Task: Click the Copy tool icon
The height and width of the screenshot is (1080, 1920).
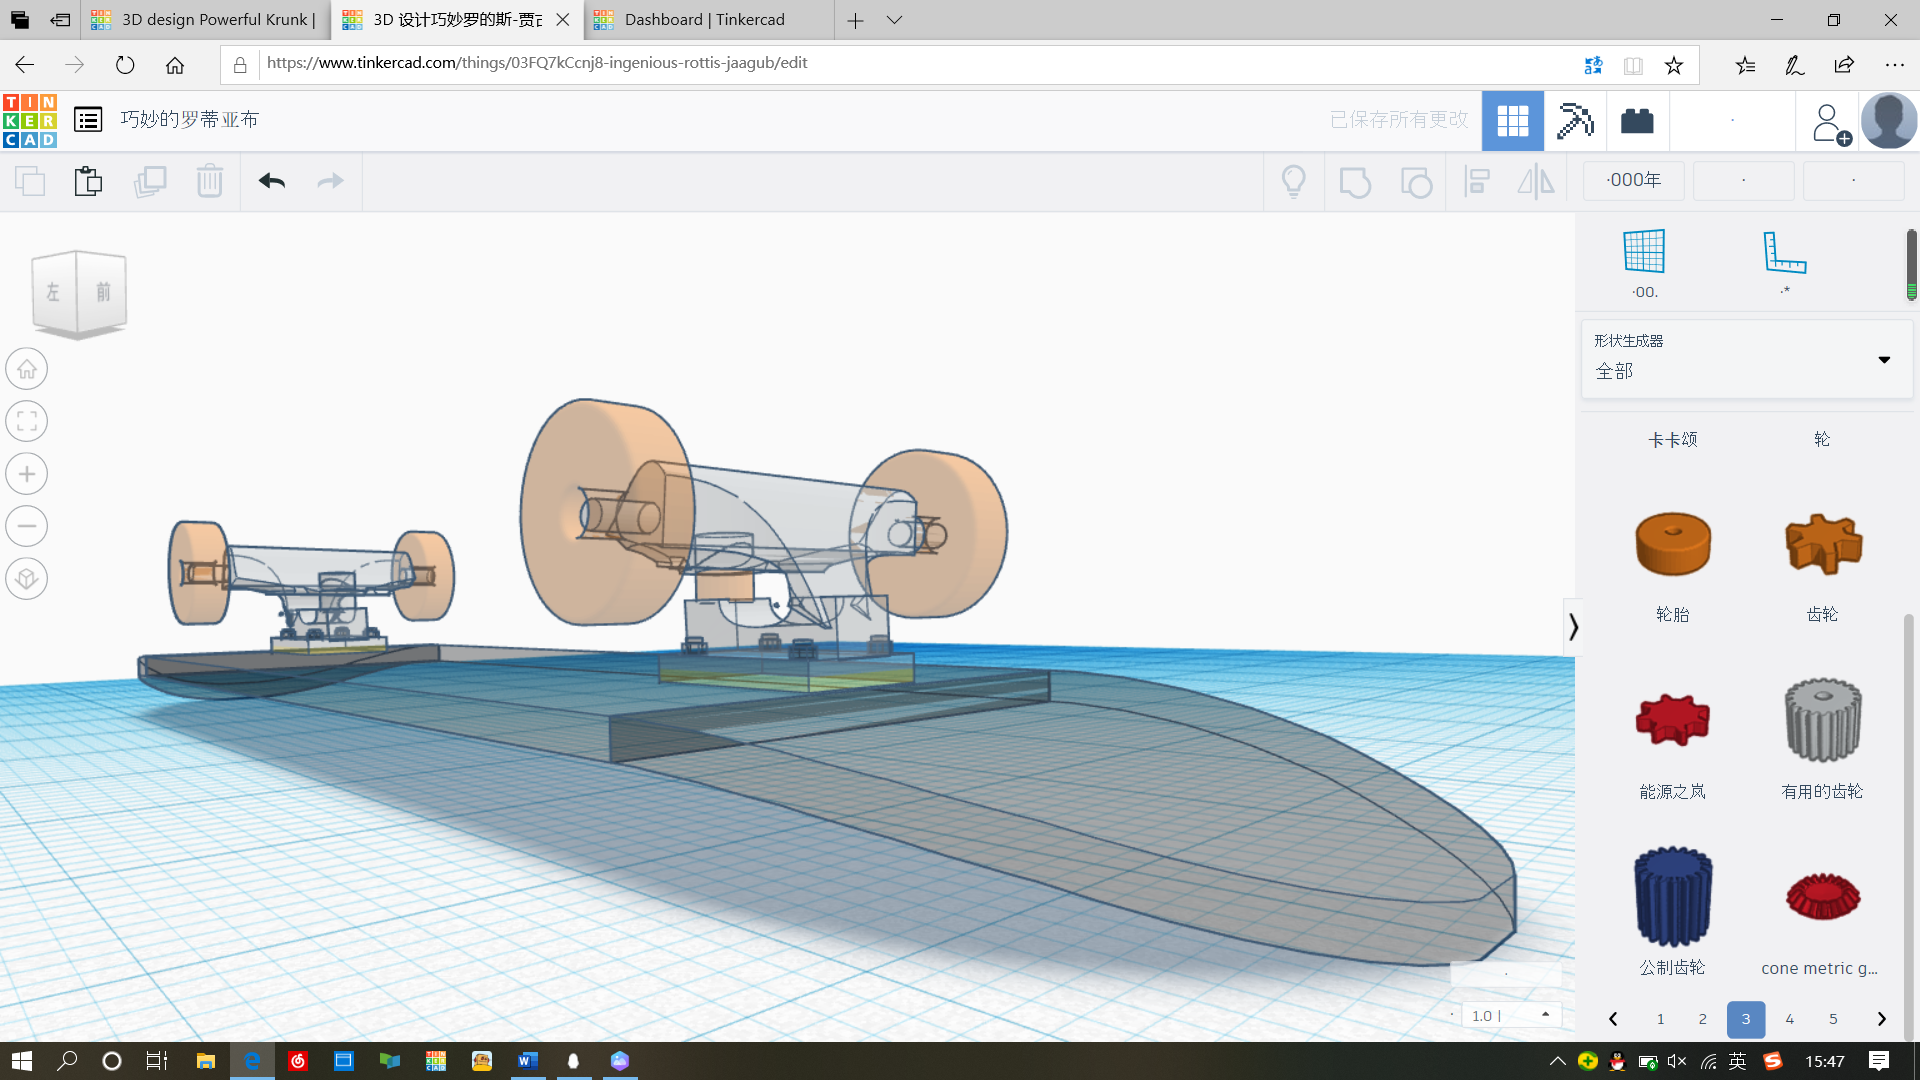Action: click(x=30, y=181)
